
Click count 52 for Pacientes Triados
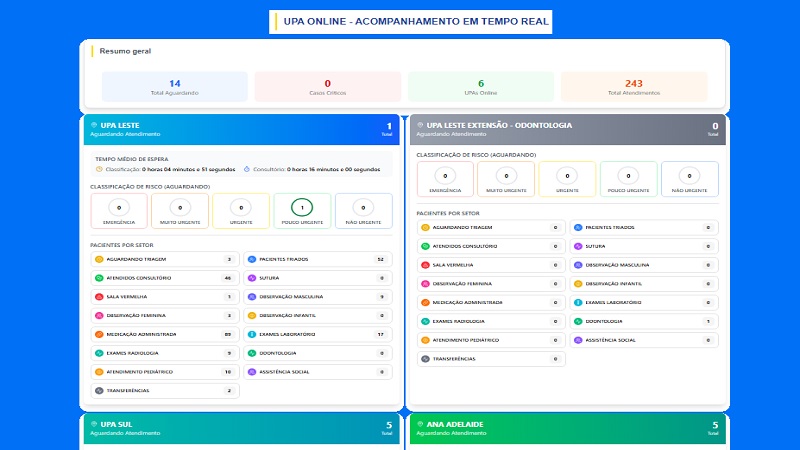coord(380,259)
